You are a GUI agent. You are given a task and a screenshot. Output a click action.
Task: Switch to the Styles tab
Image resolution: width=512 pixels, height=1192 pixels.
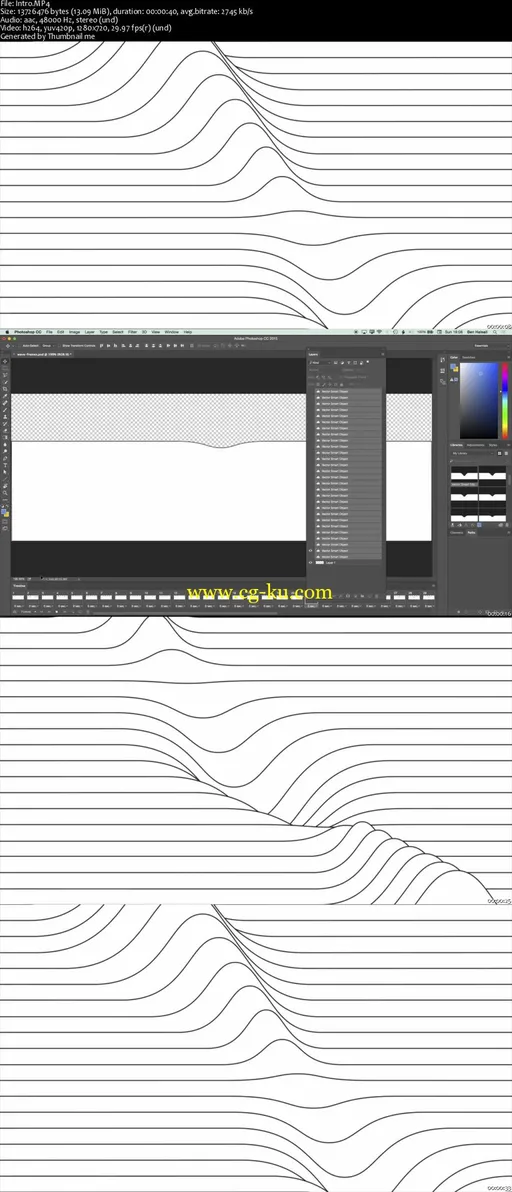(493, 445)
